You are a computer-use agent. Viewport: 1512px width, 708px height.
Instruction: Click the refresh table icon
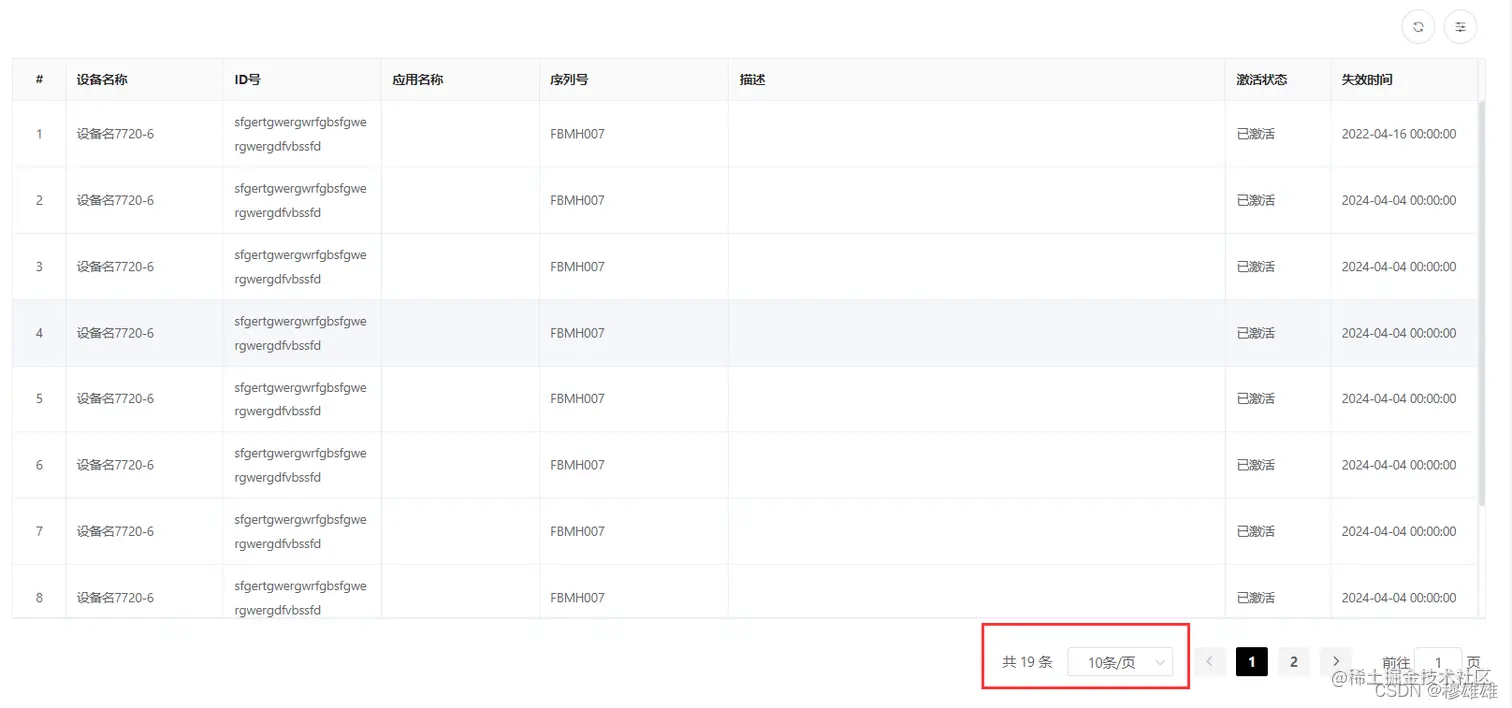click(x=1418, y=27)
